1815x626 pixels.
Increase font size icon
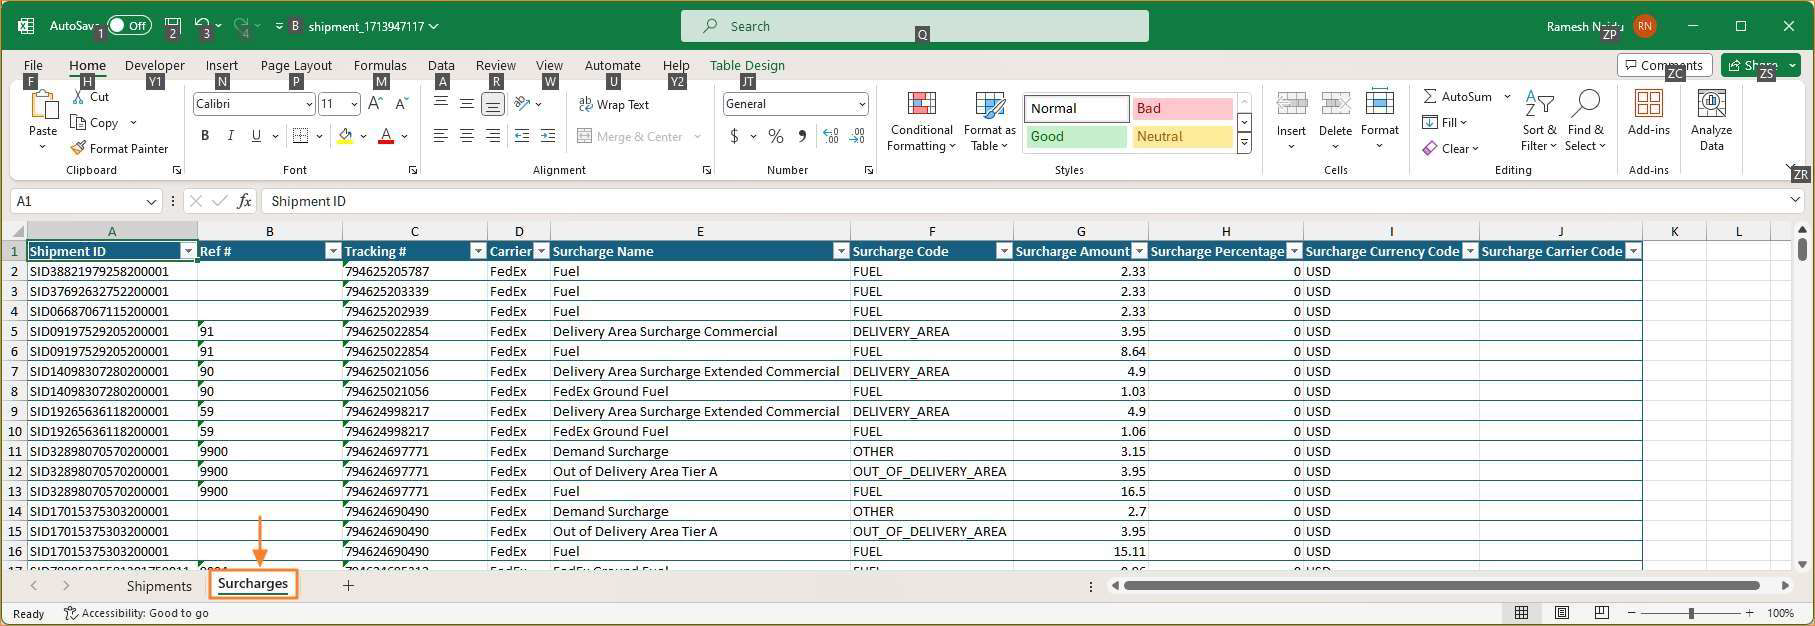click(375, 103)
